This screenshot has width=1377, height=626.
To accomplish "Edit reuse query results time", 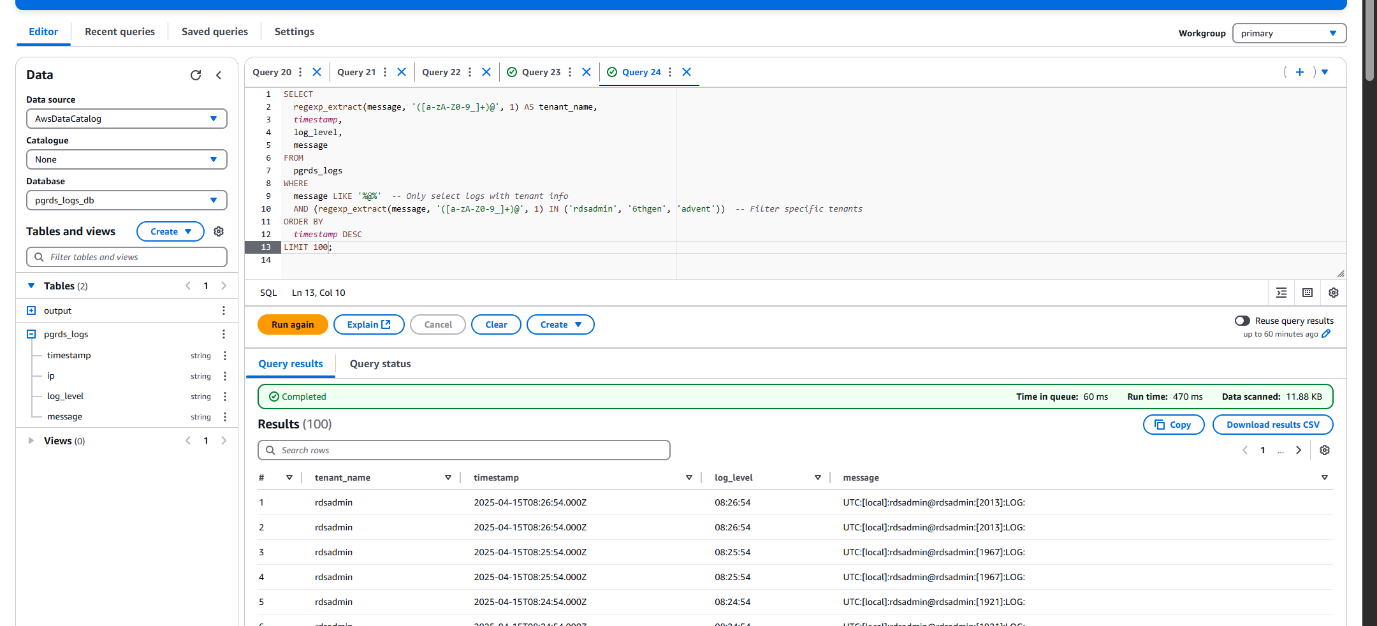I will 1327,334.
